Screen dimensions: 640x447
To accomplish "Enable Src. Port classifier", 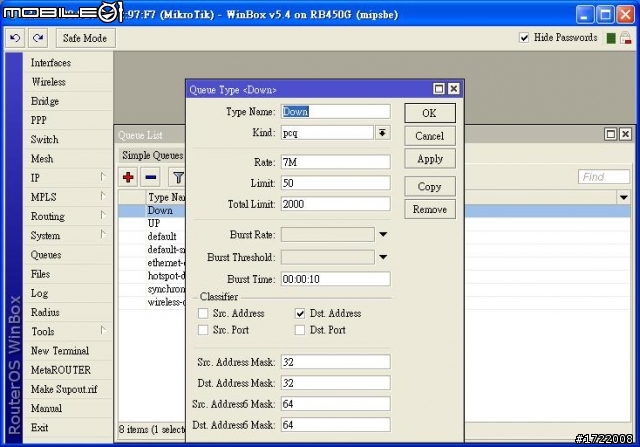I will [x=203, y=330].
